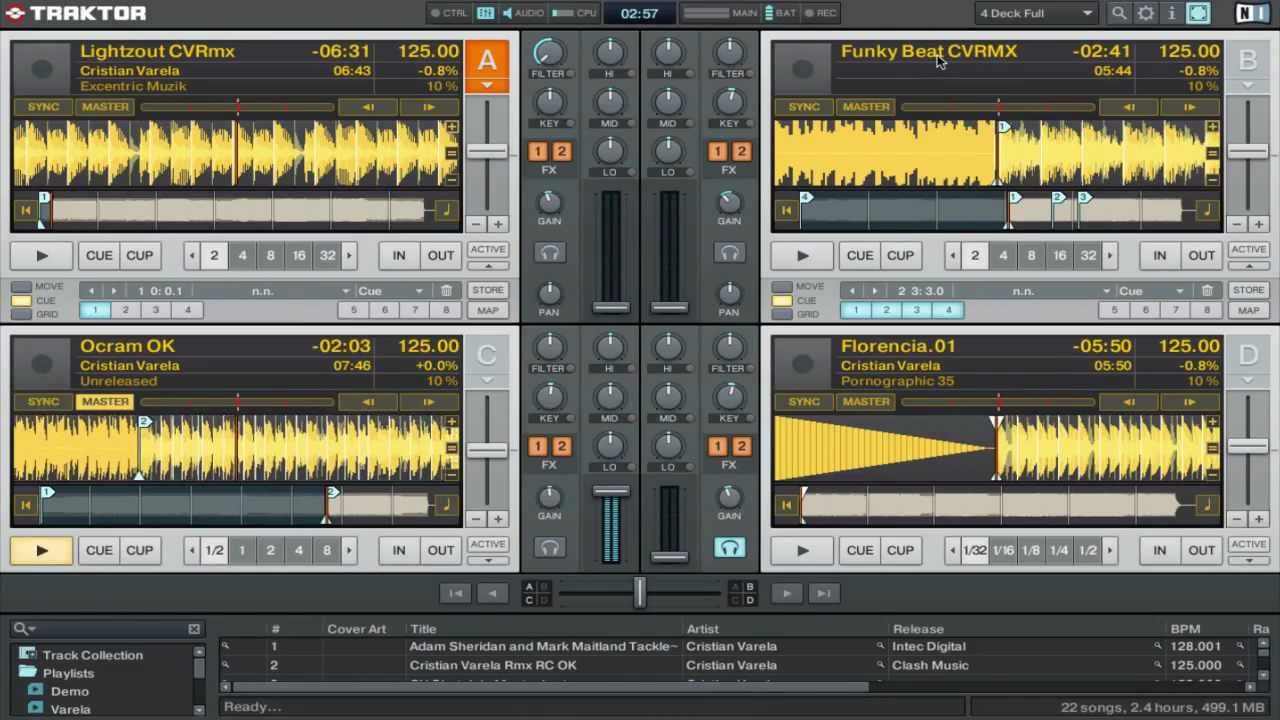Select 16-beat loop size on Deck A
The width and height of the screenshot is (1280, 720).
(298, 255)
